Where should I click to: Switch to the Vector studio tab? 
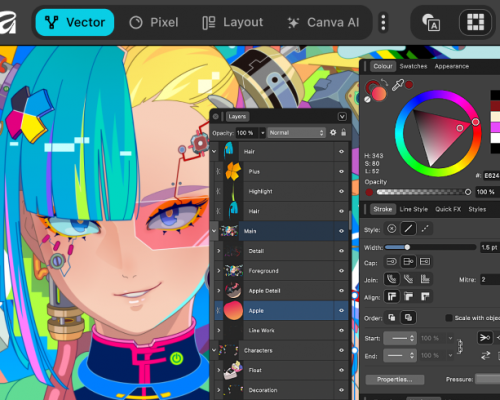75,22
